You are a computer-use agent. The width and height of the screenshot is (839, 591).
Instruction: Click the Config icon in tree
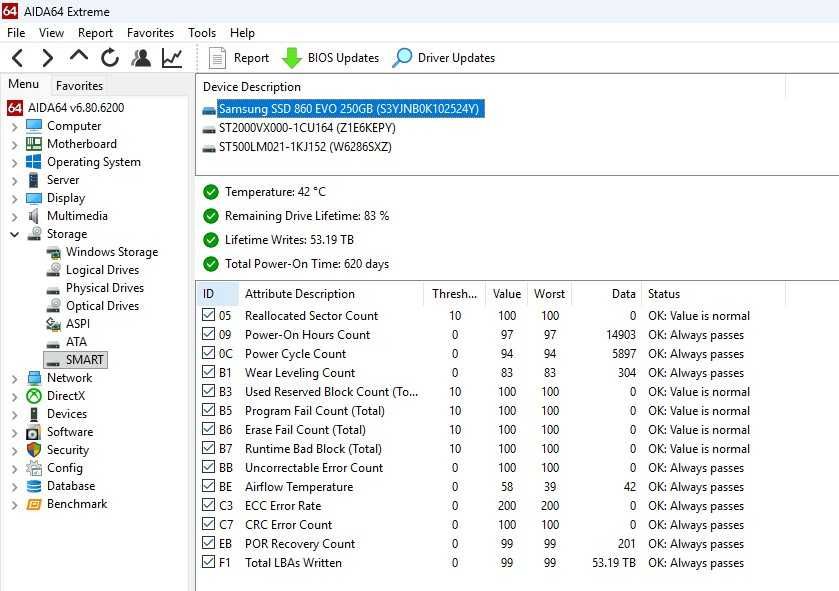click(34, 468)
